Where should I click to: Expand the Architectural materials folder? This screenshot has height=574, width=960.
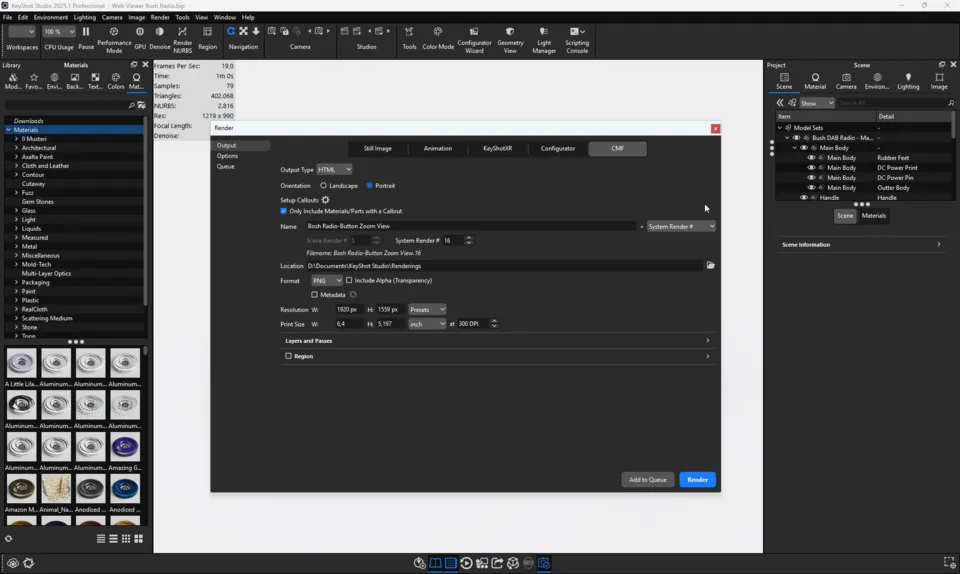[x=17, y=148]
